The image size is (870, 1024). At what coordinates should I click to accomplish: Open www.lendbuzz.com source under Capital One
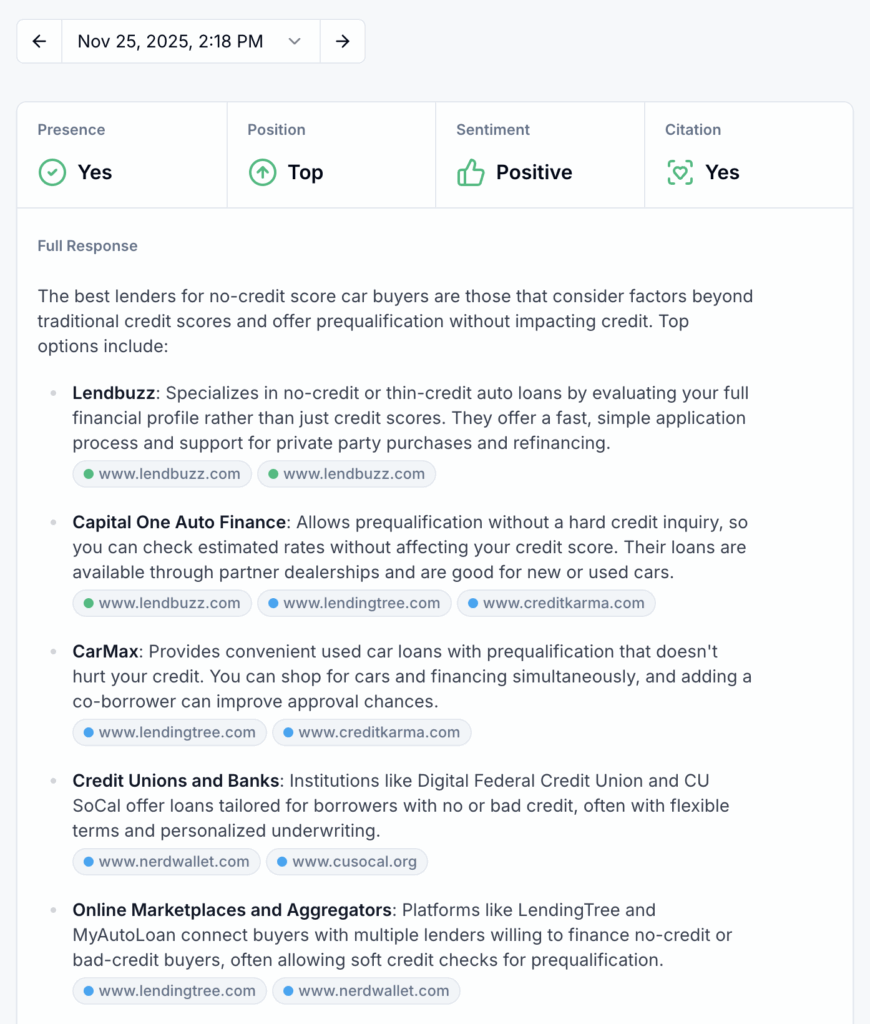click(x=162, y=603)
